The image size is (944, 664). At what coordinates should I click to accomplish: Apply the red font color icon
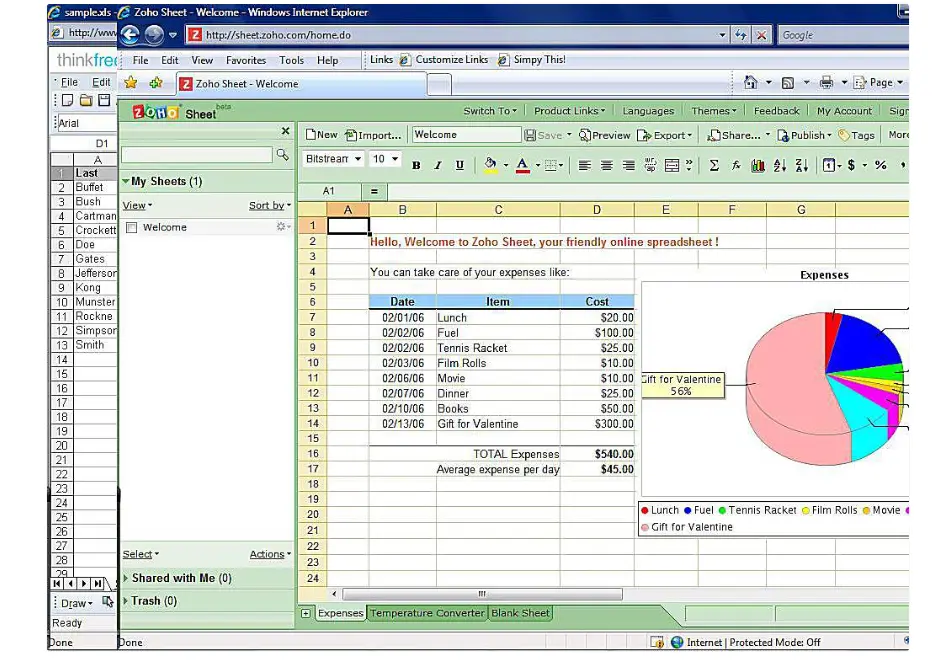coord(523,165)
